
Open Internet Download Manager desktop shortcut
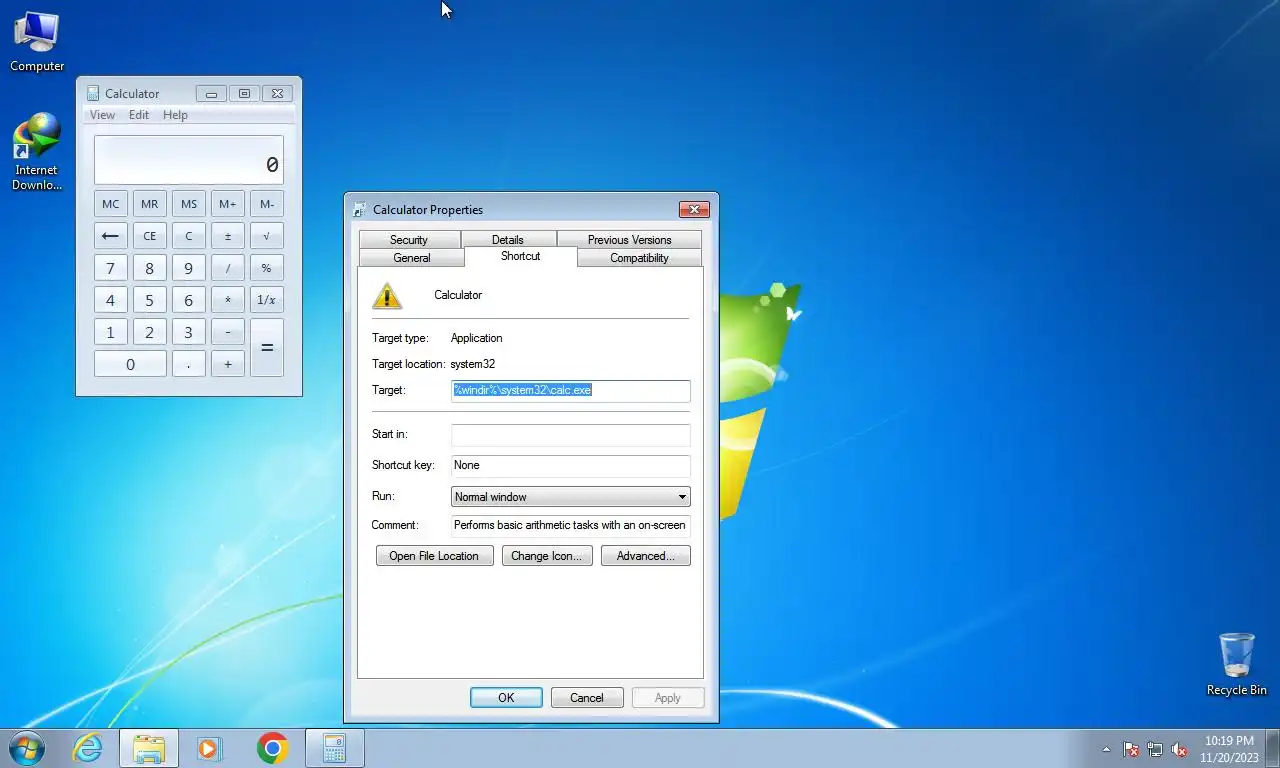click(37, 152)
